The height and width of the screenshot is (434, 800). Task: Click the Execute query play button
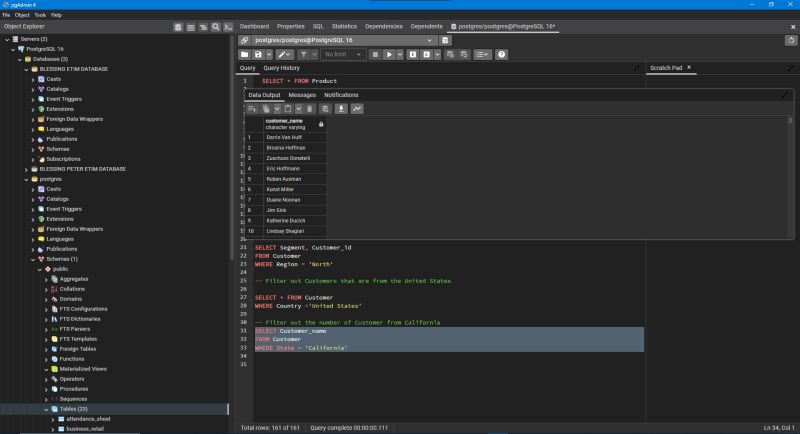(x=390, y=54)
